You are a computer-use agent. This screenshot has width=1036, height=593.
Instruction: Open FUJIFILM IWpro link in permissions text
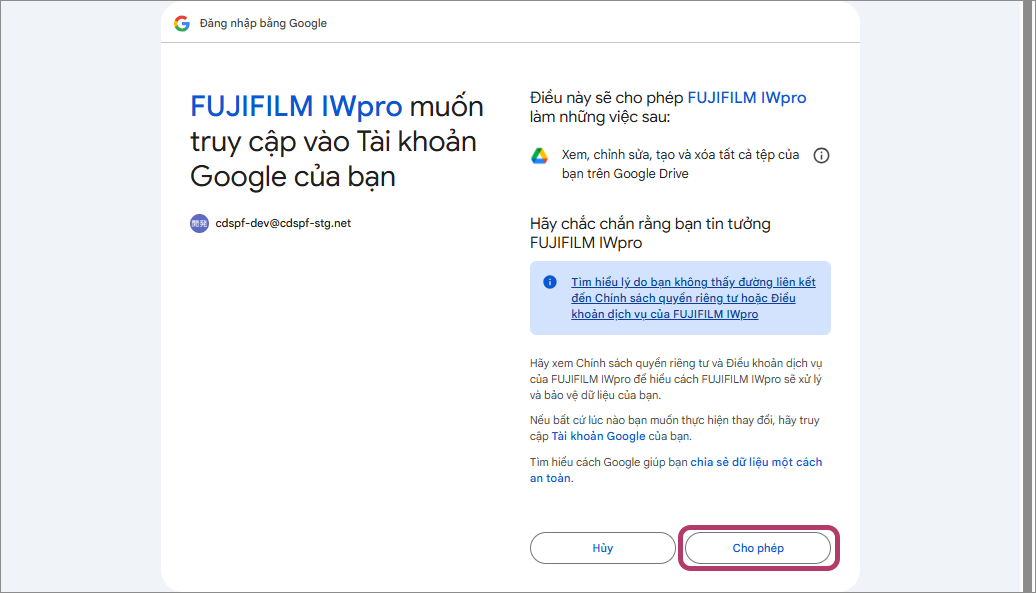747,98
